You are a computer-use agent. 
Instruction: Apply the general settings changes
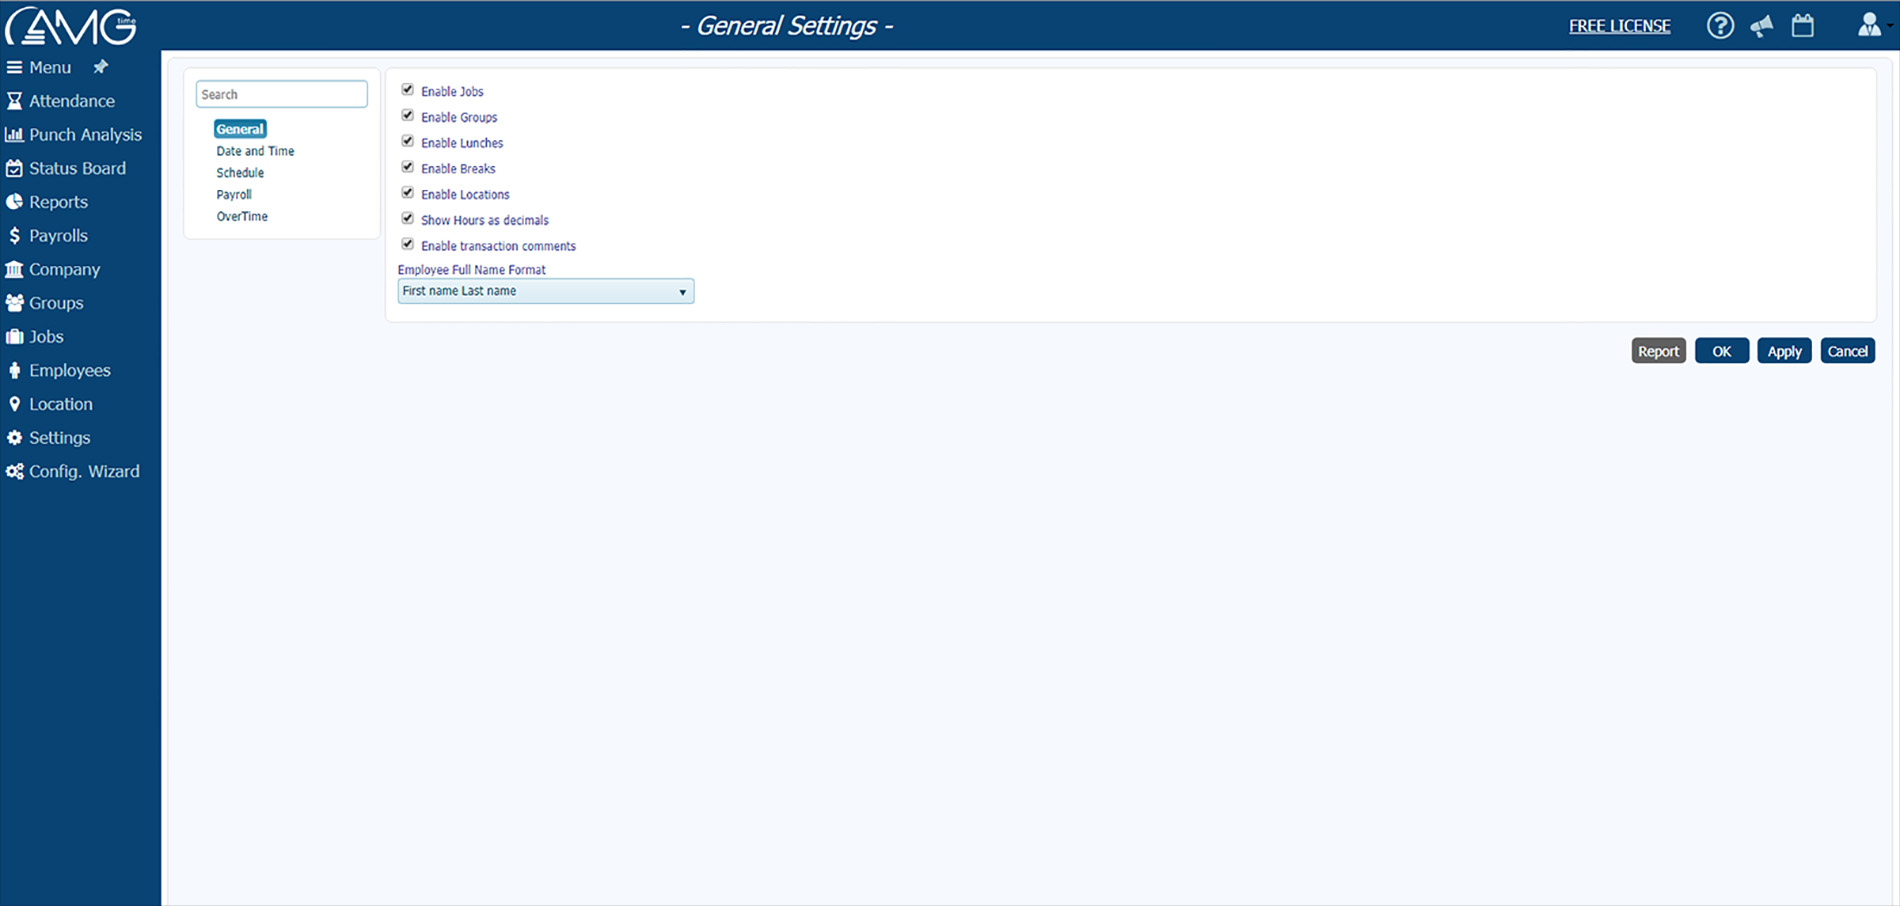pyautogui.click(x=1784, y=351)
